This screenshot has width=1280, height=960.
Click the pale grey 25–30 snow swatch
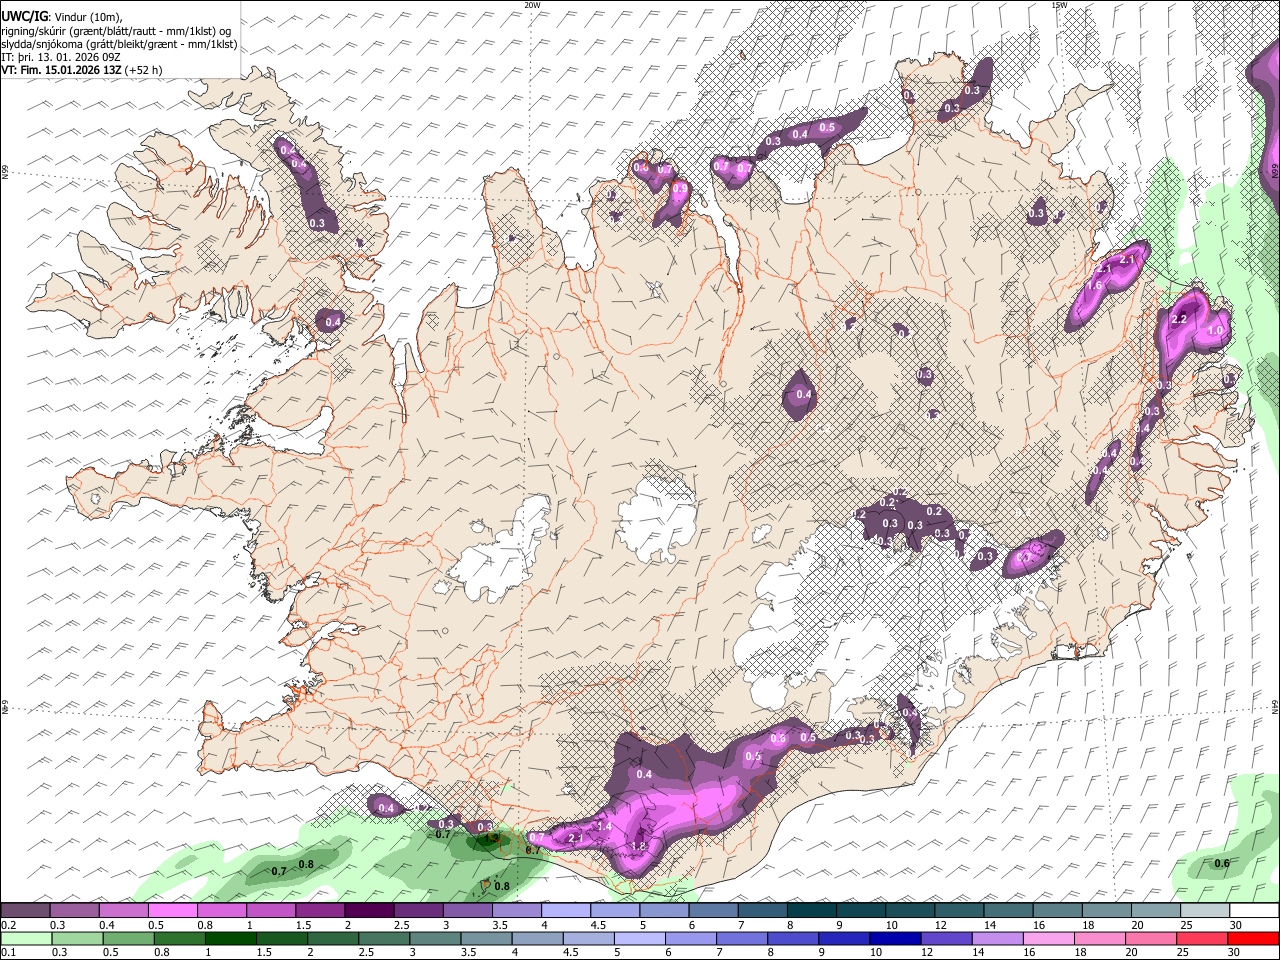[x=1206, y=910]
